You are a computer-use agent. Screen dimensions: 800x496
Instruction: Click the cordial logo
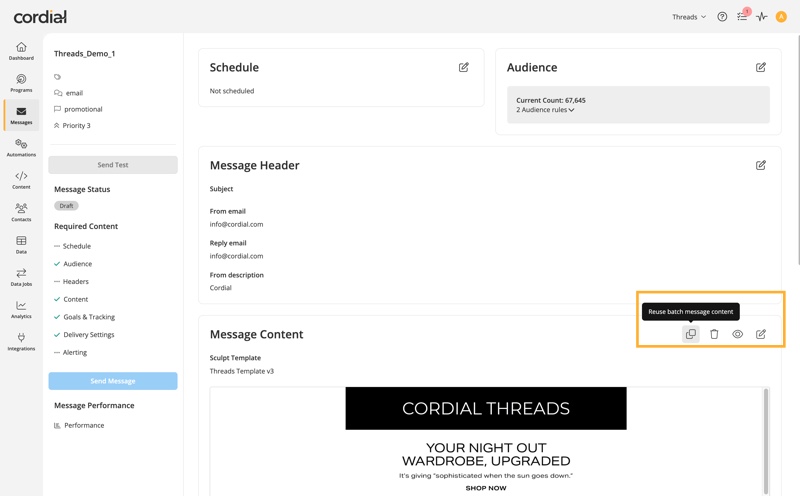(40, 17)
